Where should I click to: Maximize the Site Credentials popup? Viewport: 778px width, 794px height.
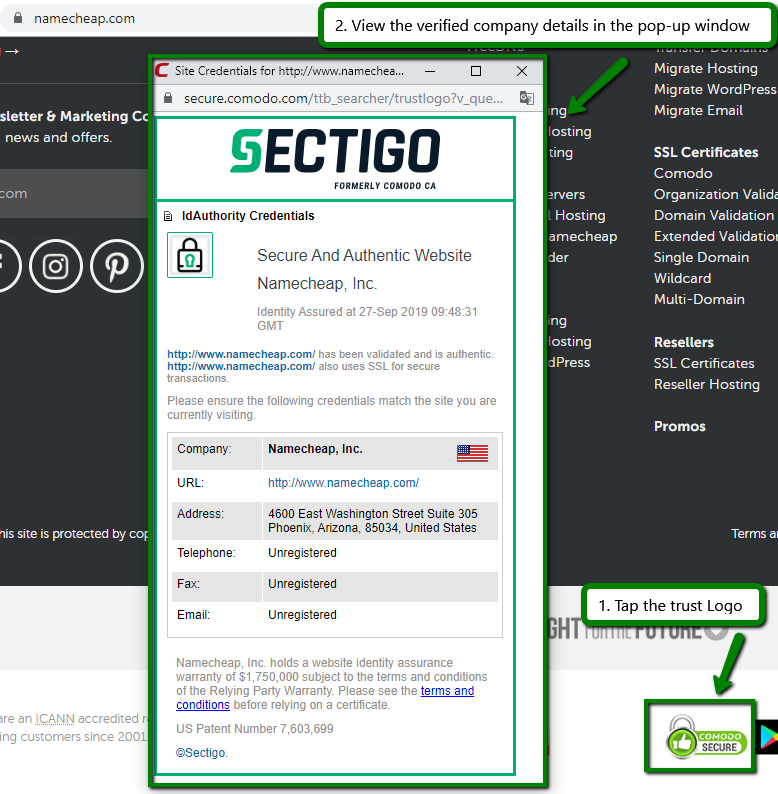[476, 71]
